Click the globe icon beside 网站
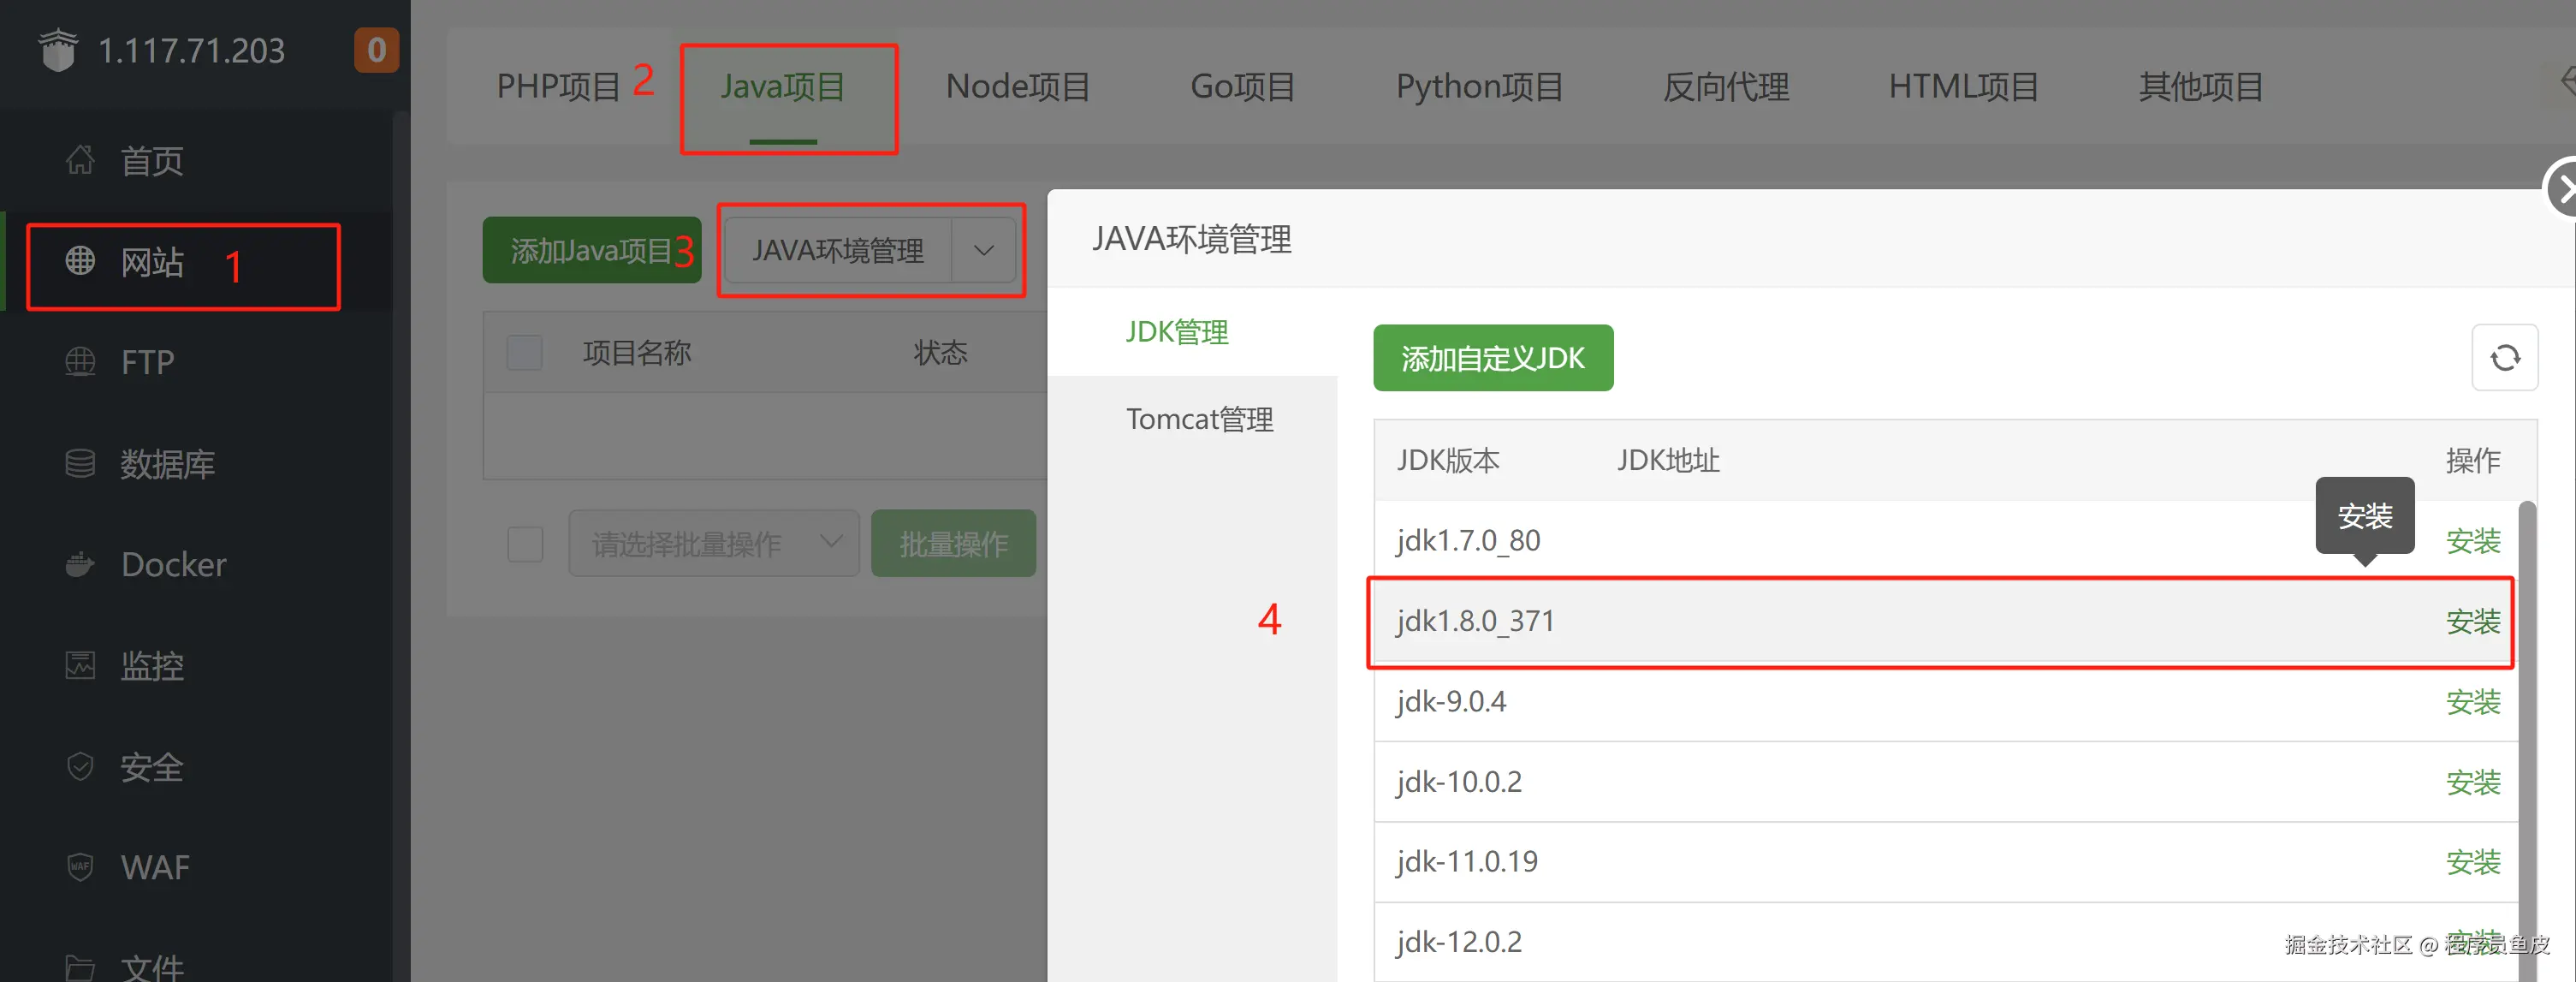 (80, 261)
